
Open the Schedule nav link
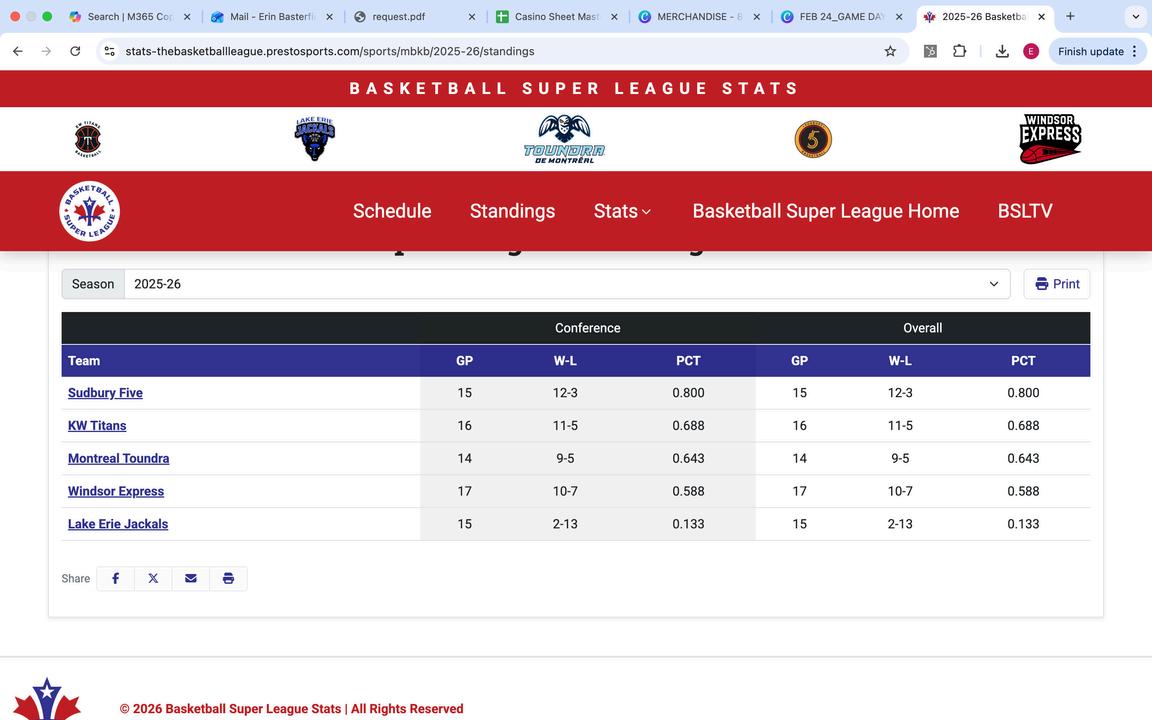coord(392,211)
